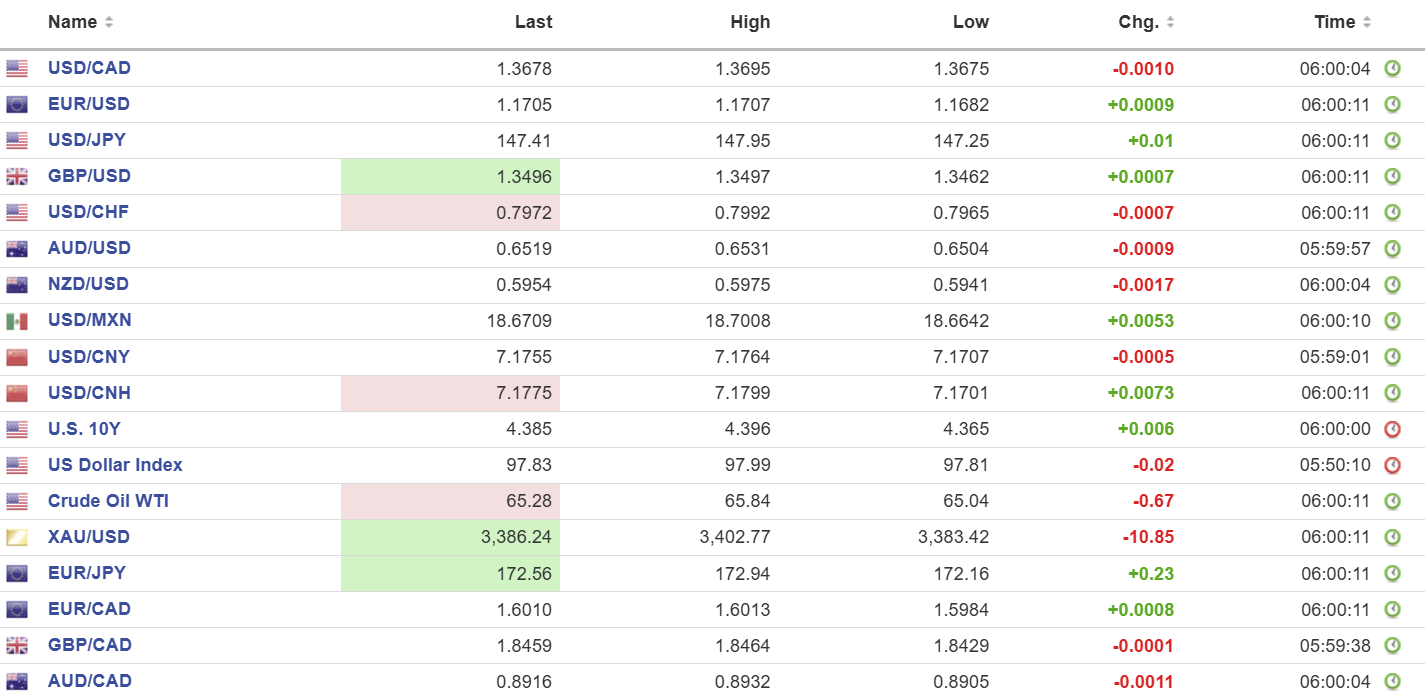Screen dimensions: 1425x694
Task: Open the EUR/USD pair link
Action: pos(89,104)
